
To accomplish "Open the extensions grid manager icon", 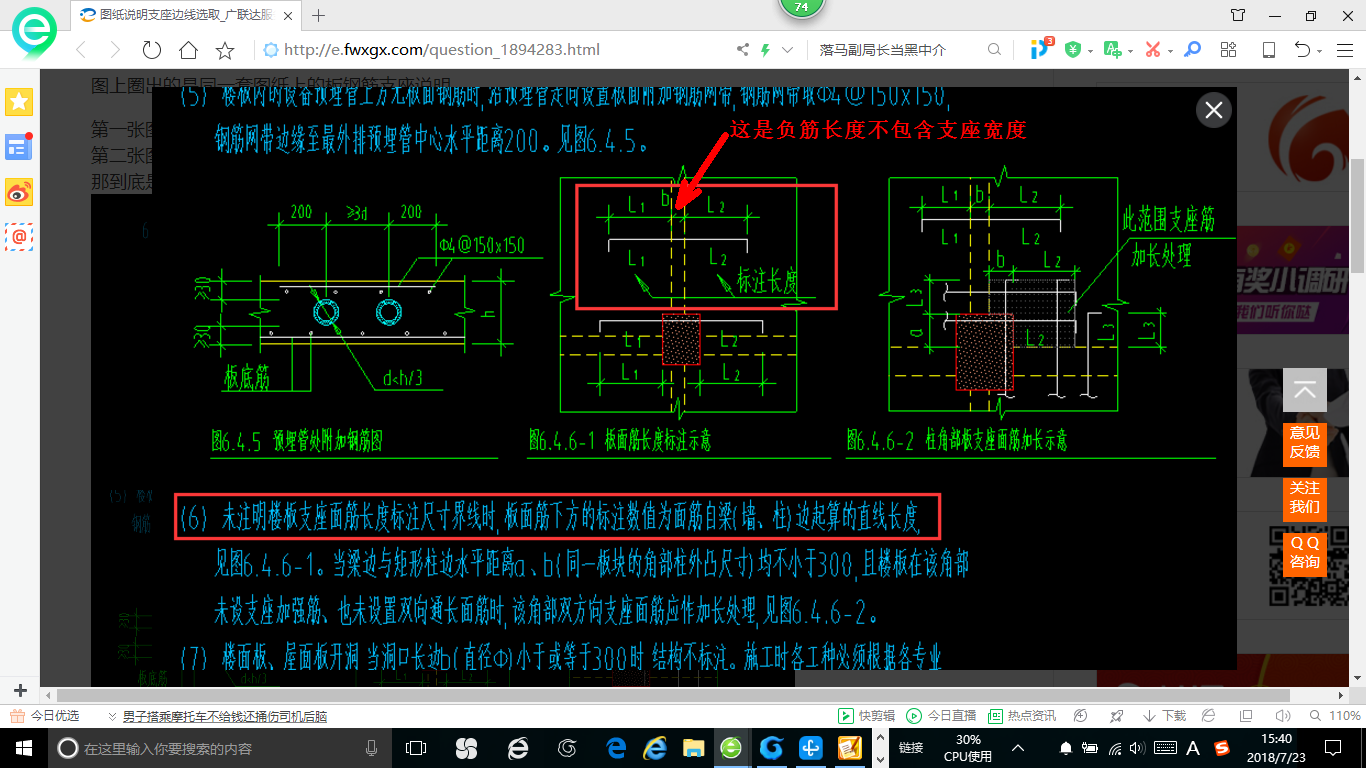I will 1229,50.
